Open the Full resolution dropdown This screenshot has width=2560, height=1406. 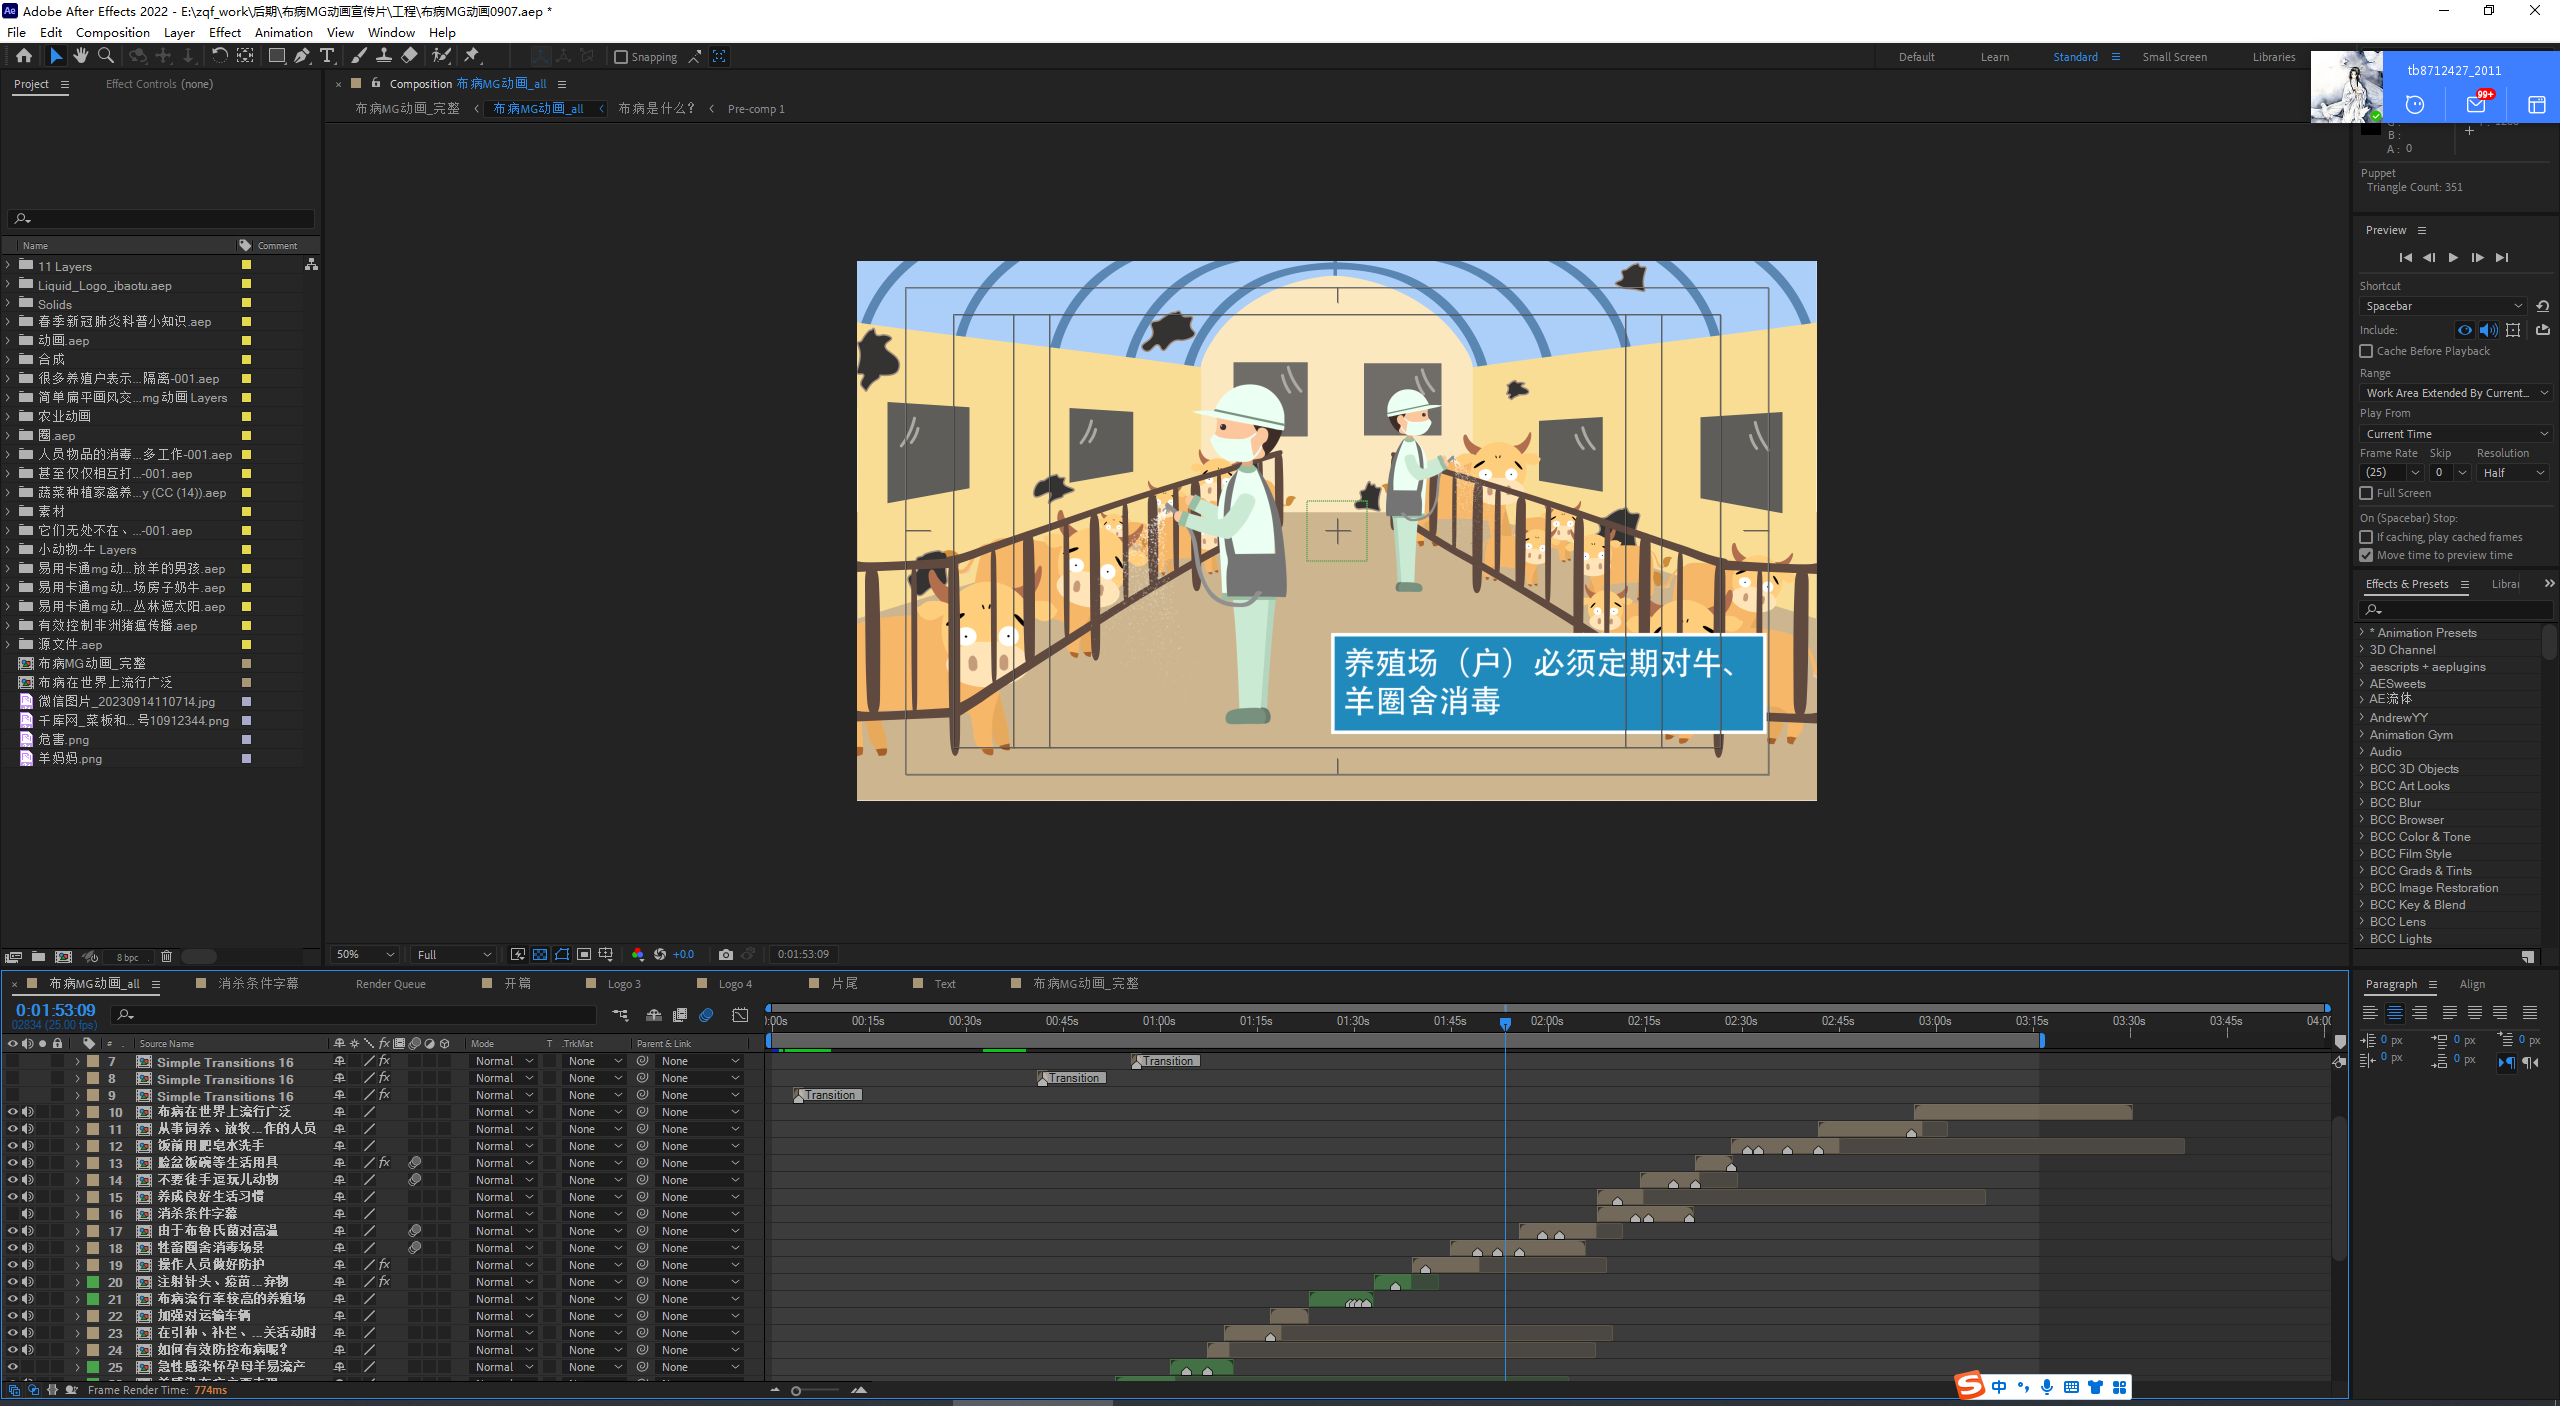point(454,955)
